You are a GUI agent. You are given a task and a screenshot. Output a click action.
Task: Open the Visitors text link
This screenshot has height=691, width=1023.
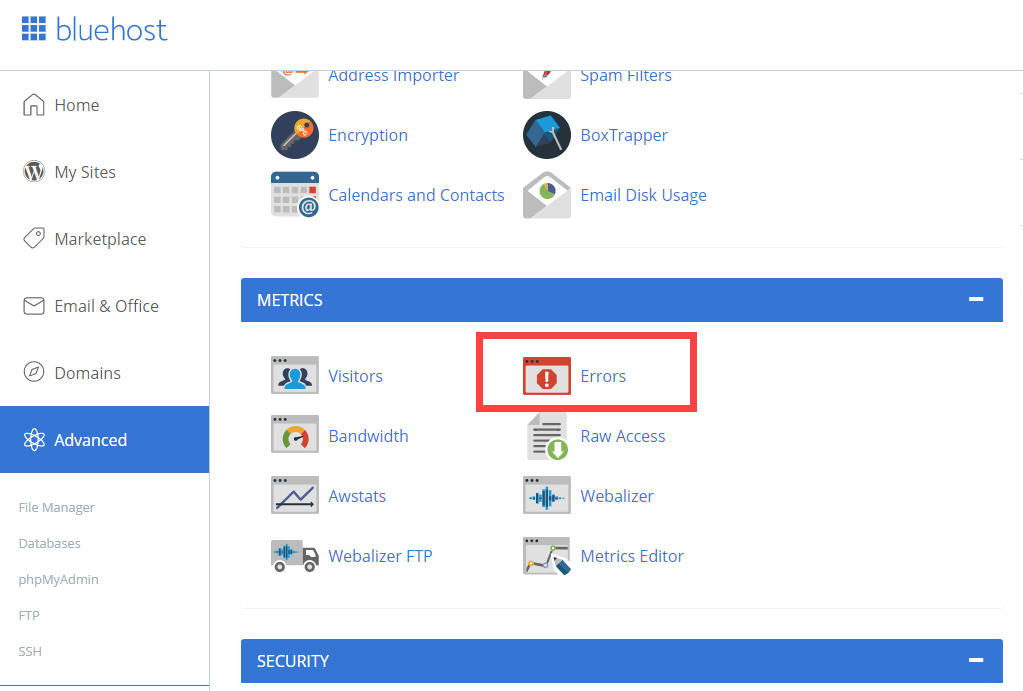click(356, 376)
